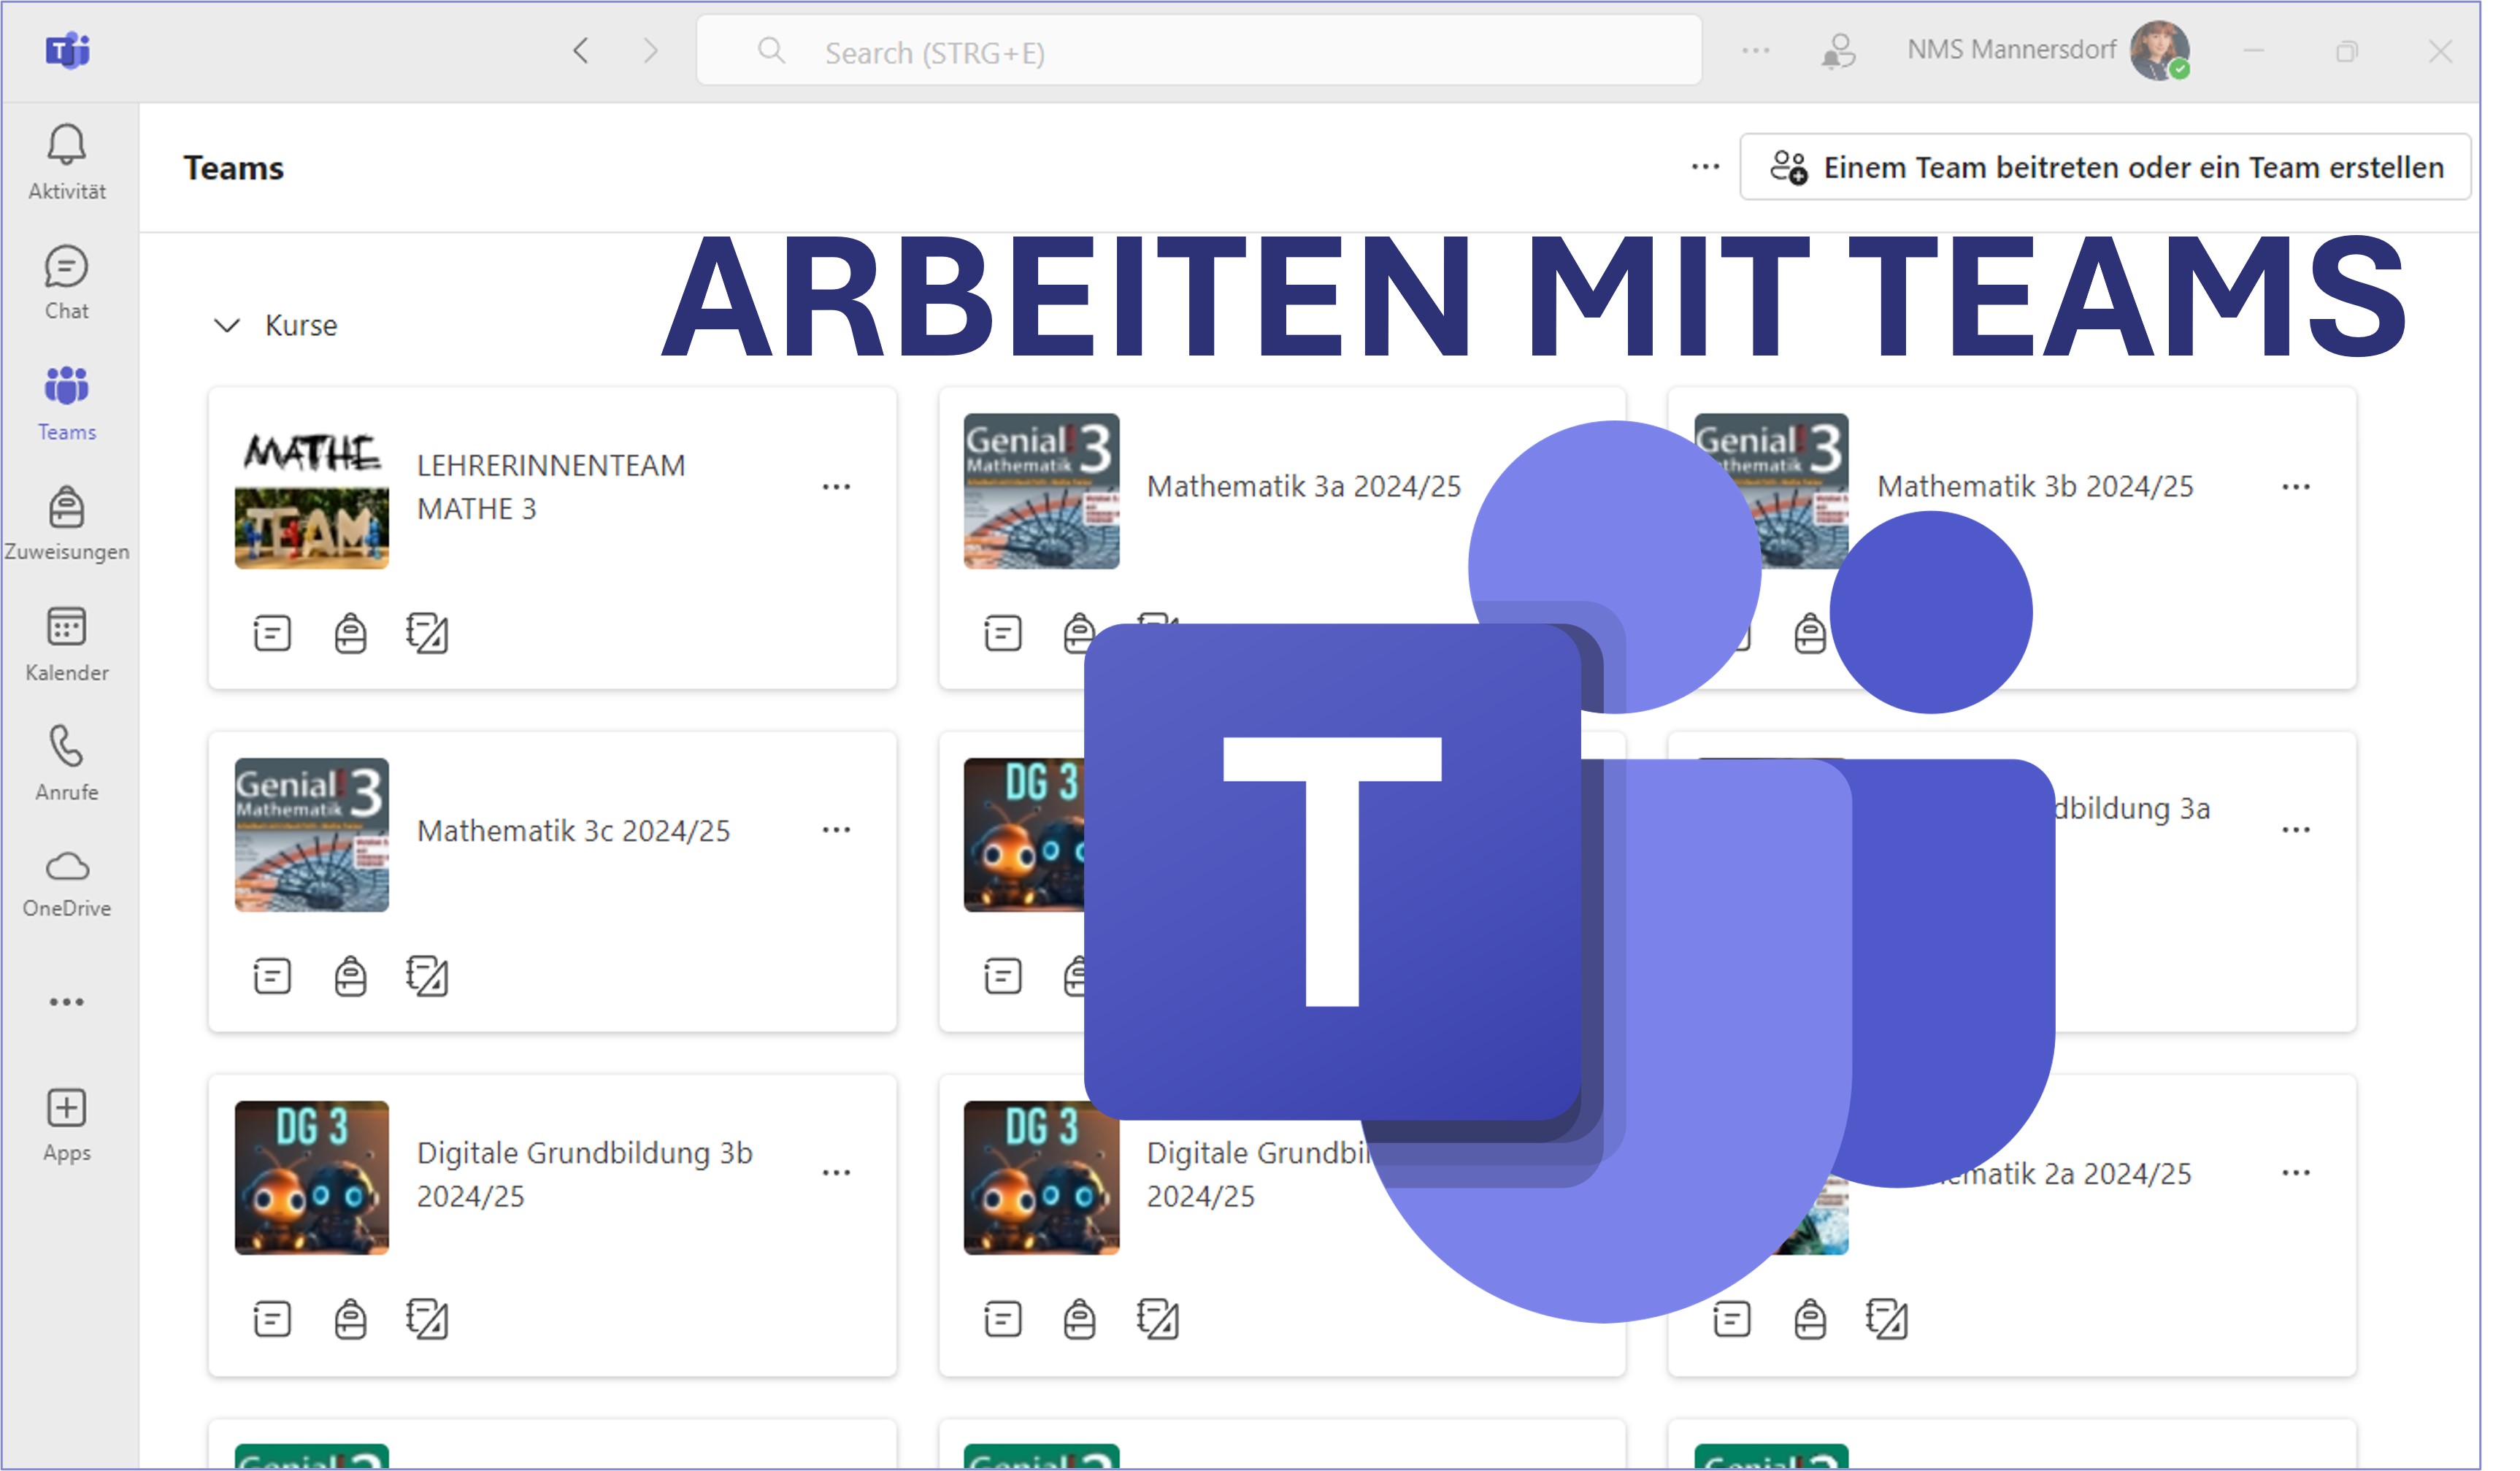Image resolution: width=2520 pixels, height=1471 pixels.
Task: Open NMS Mannersdorf profile avatar
Action: point(2160,50)
